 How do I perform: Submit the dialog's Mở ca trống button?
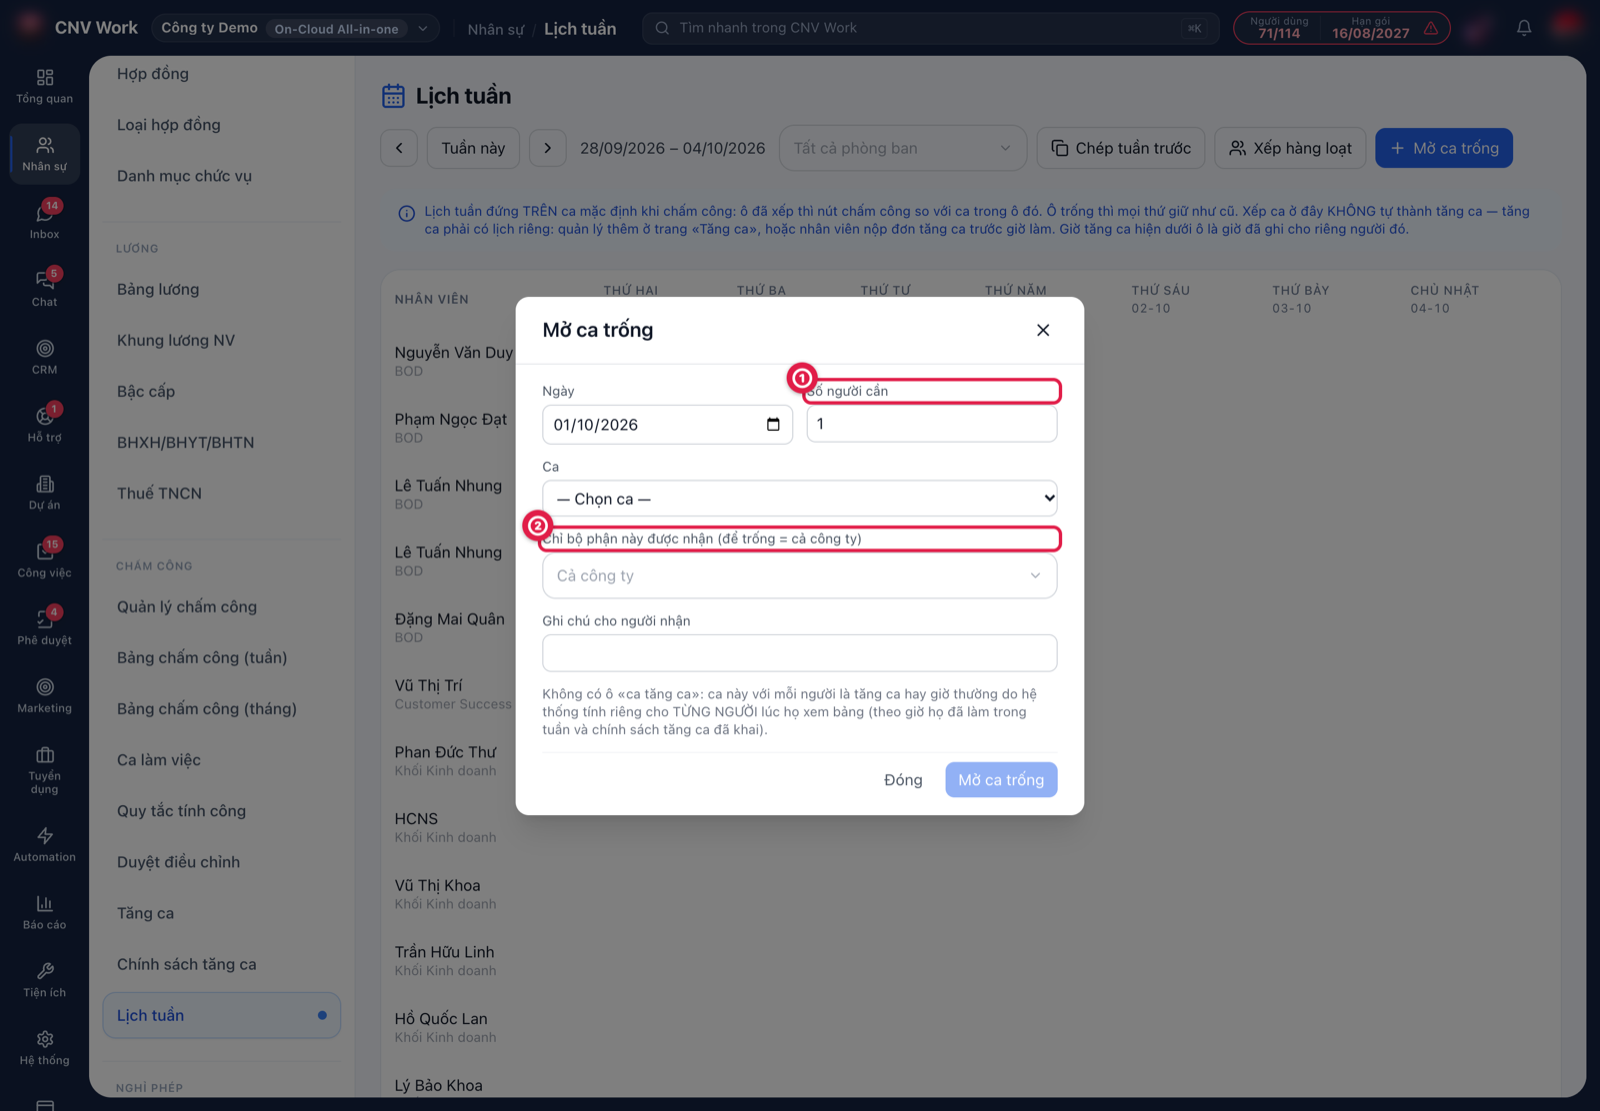pyautogui.click(x=1001, y=780)
